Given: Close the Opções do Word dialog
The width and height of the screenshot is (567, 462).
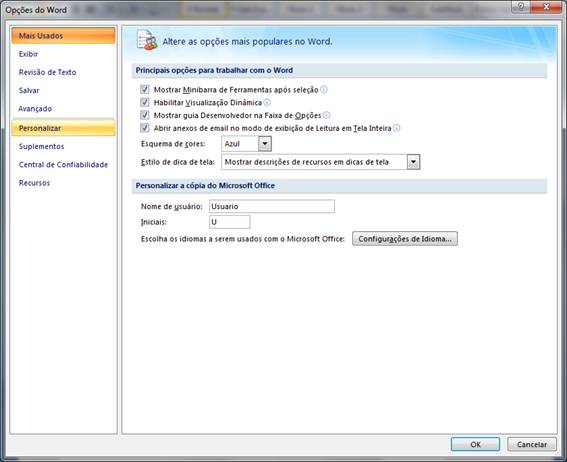Looking at the screenshot, I should point(546,7).
